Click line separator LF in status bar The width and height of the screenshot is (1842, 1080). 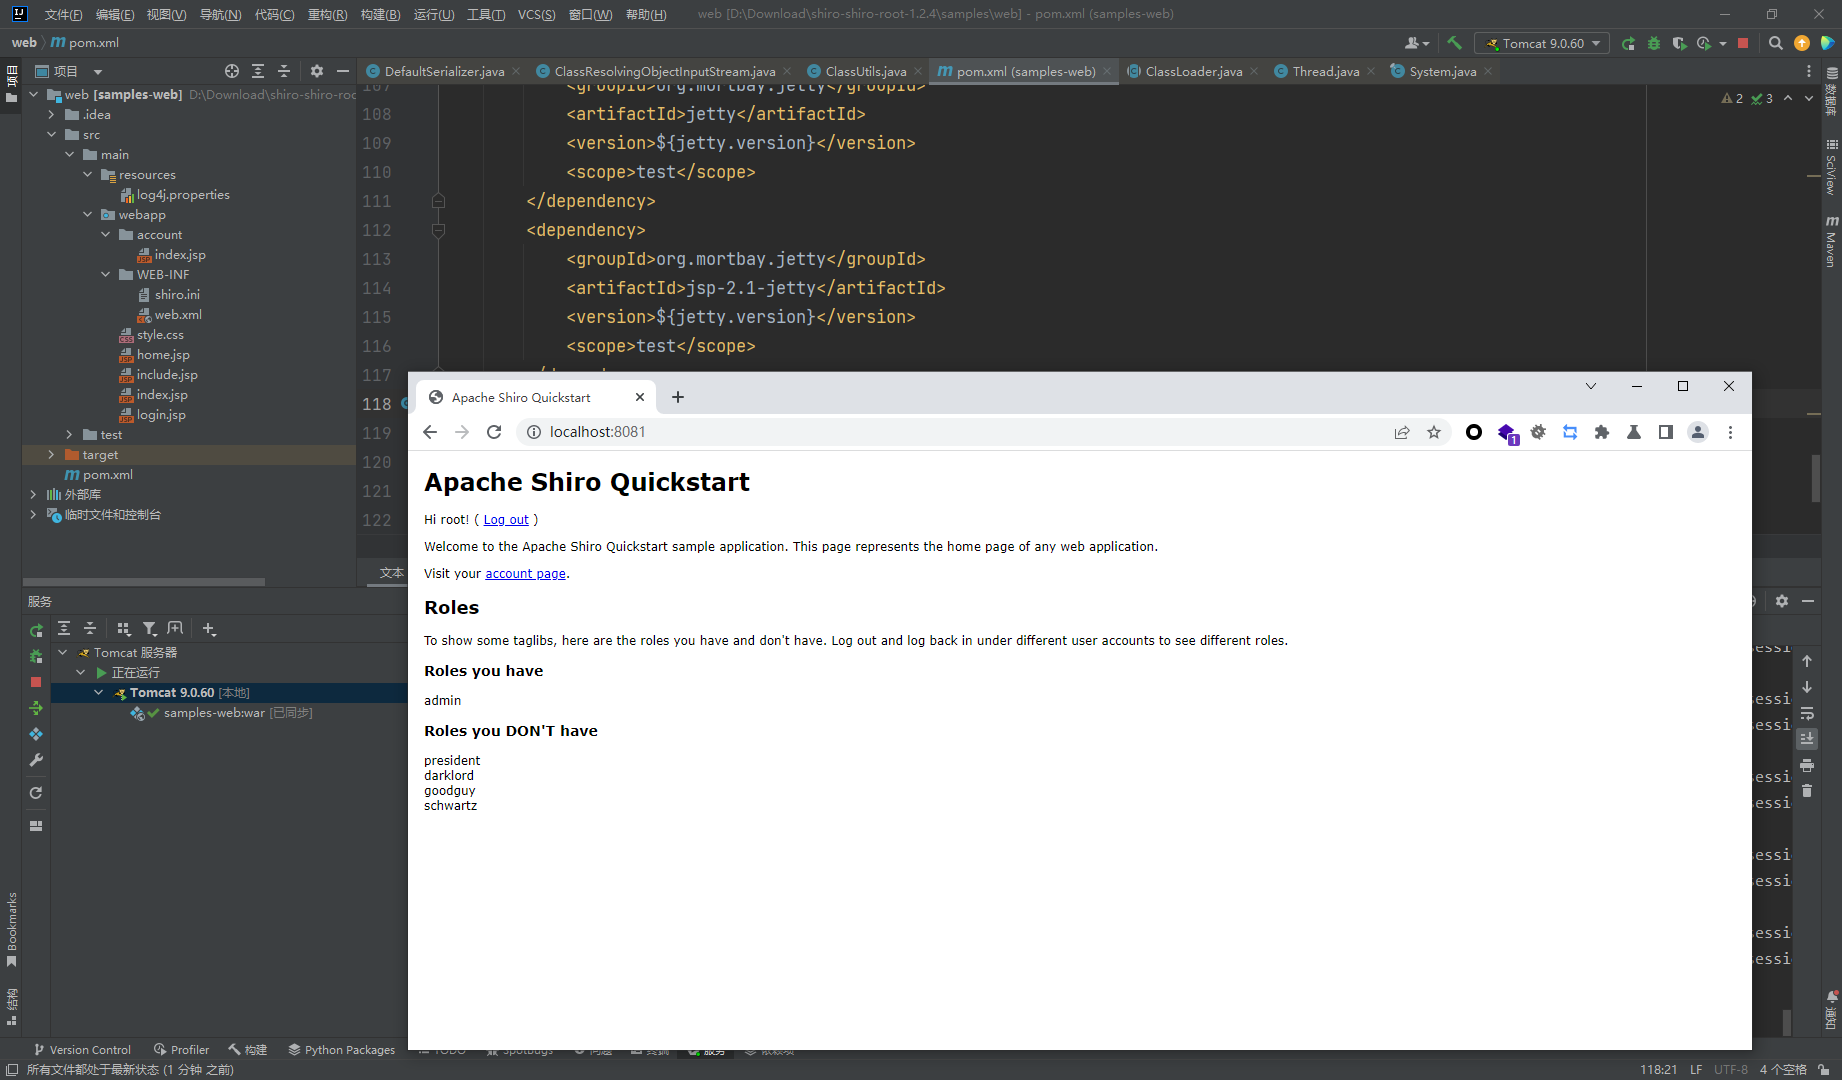(1696, 1070)
